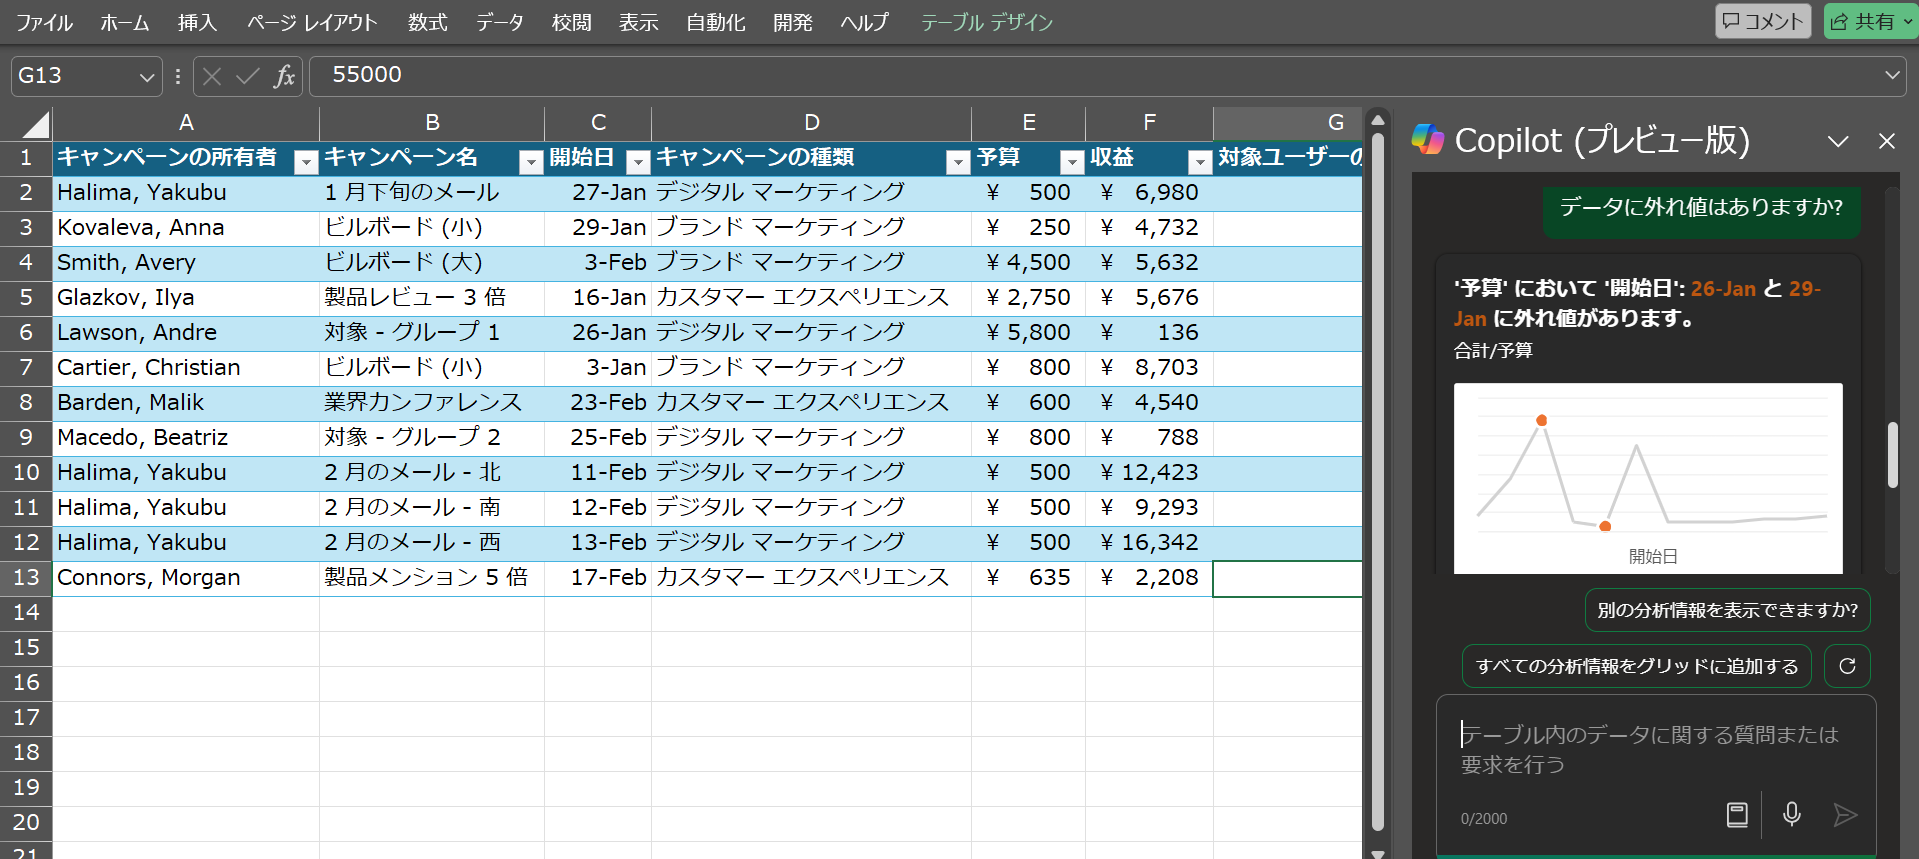Click the formula bar Cancel X icon
Image resolution: width=1919 pixels, height=859 pixels.
click(x=212, y=76)
